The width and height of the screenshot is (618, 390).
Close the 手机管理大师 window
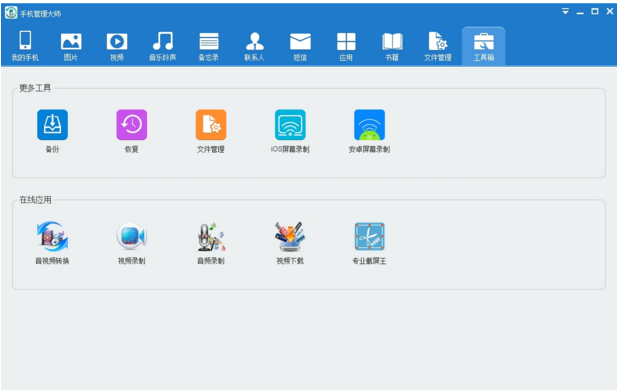pos(610,11)
